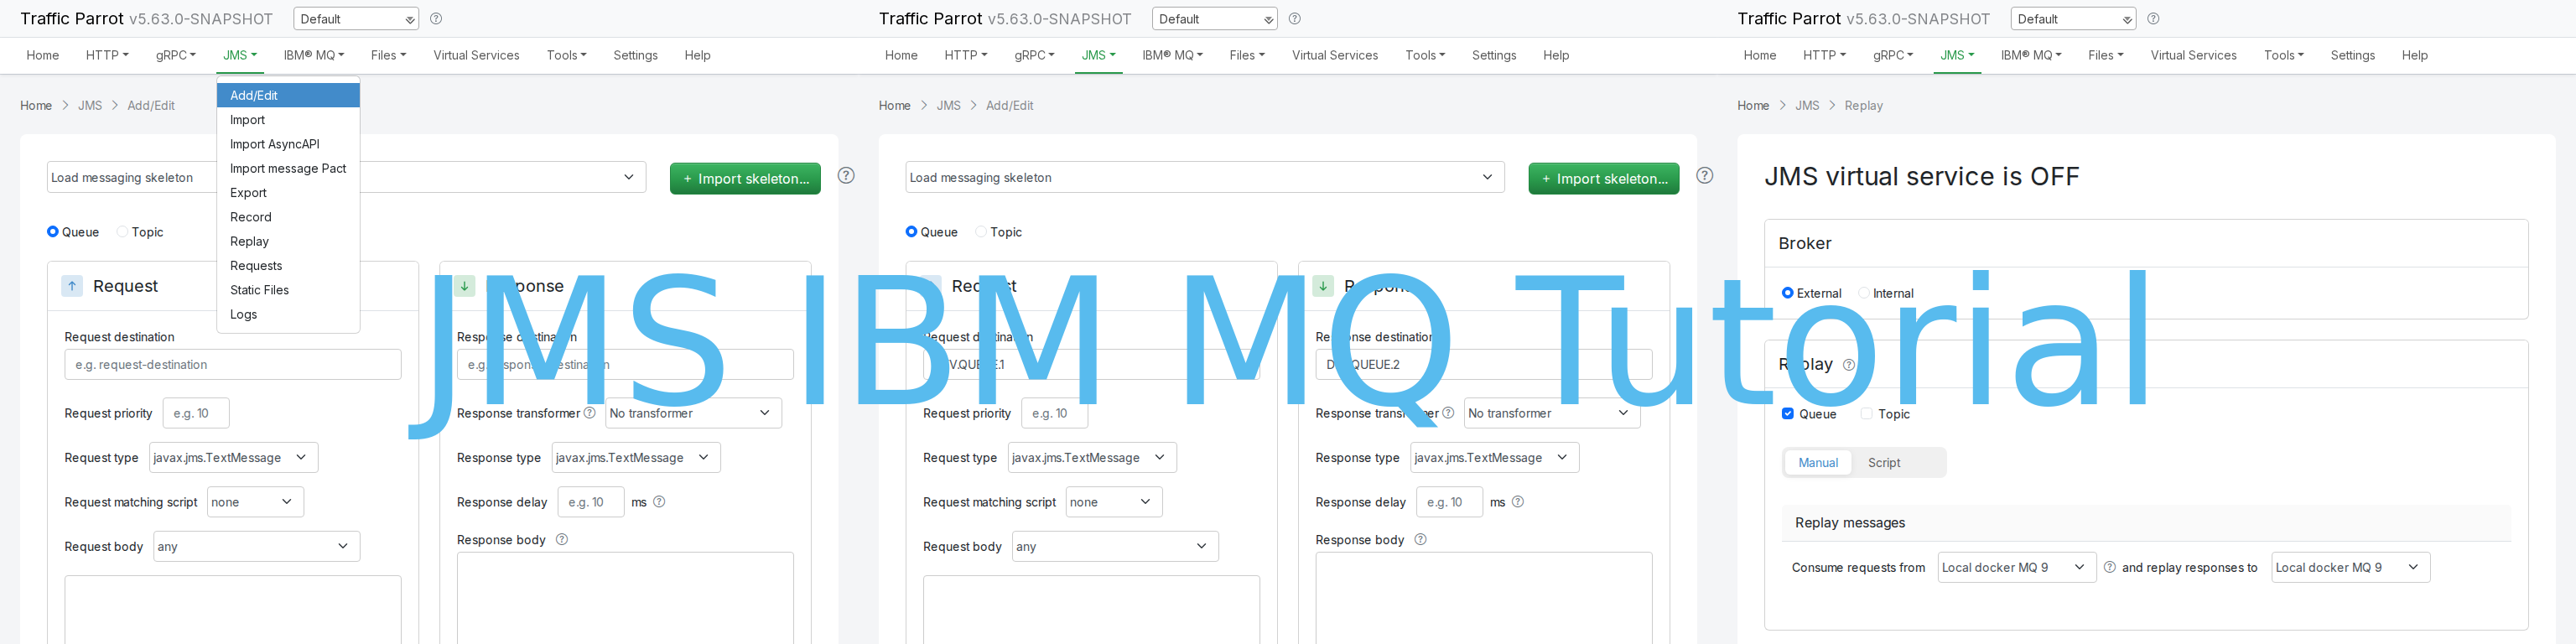2576x644 pixels.
Task: Choose Static Files in the JMS menu
Action: tap(288, 290)
